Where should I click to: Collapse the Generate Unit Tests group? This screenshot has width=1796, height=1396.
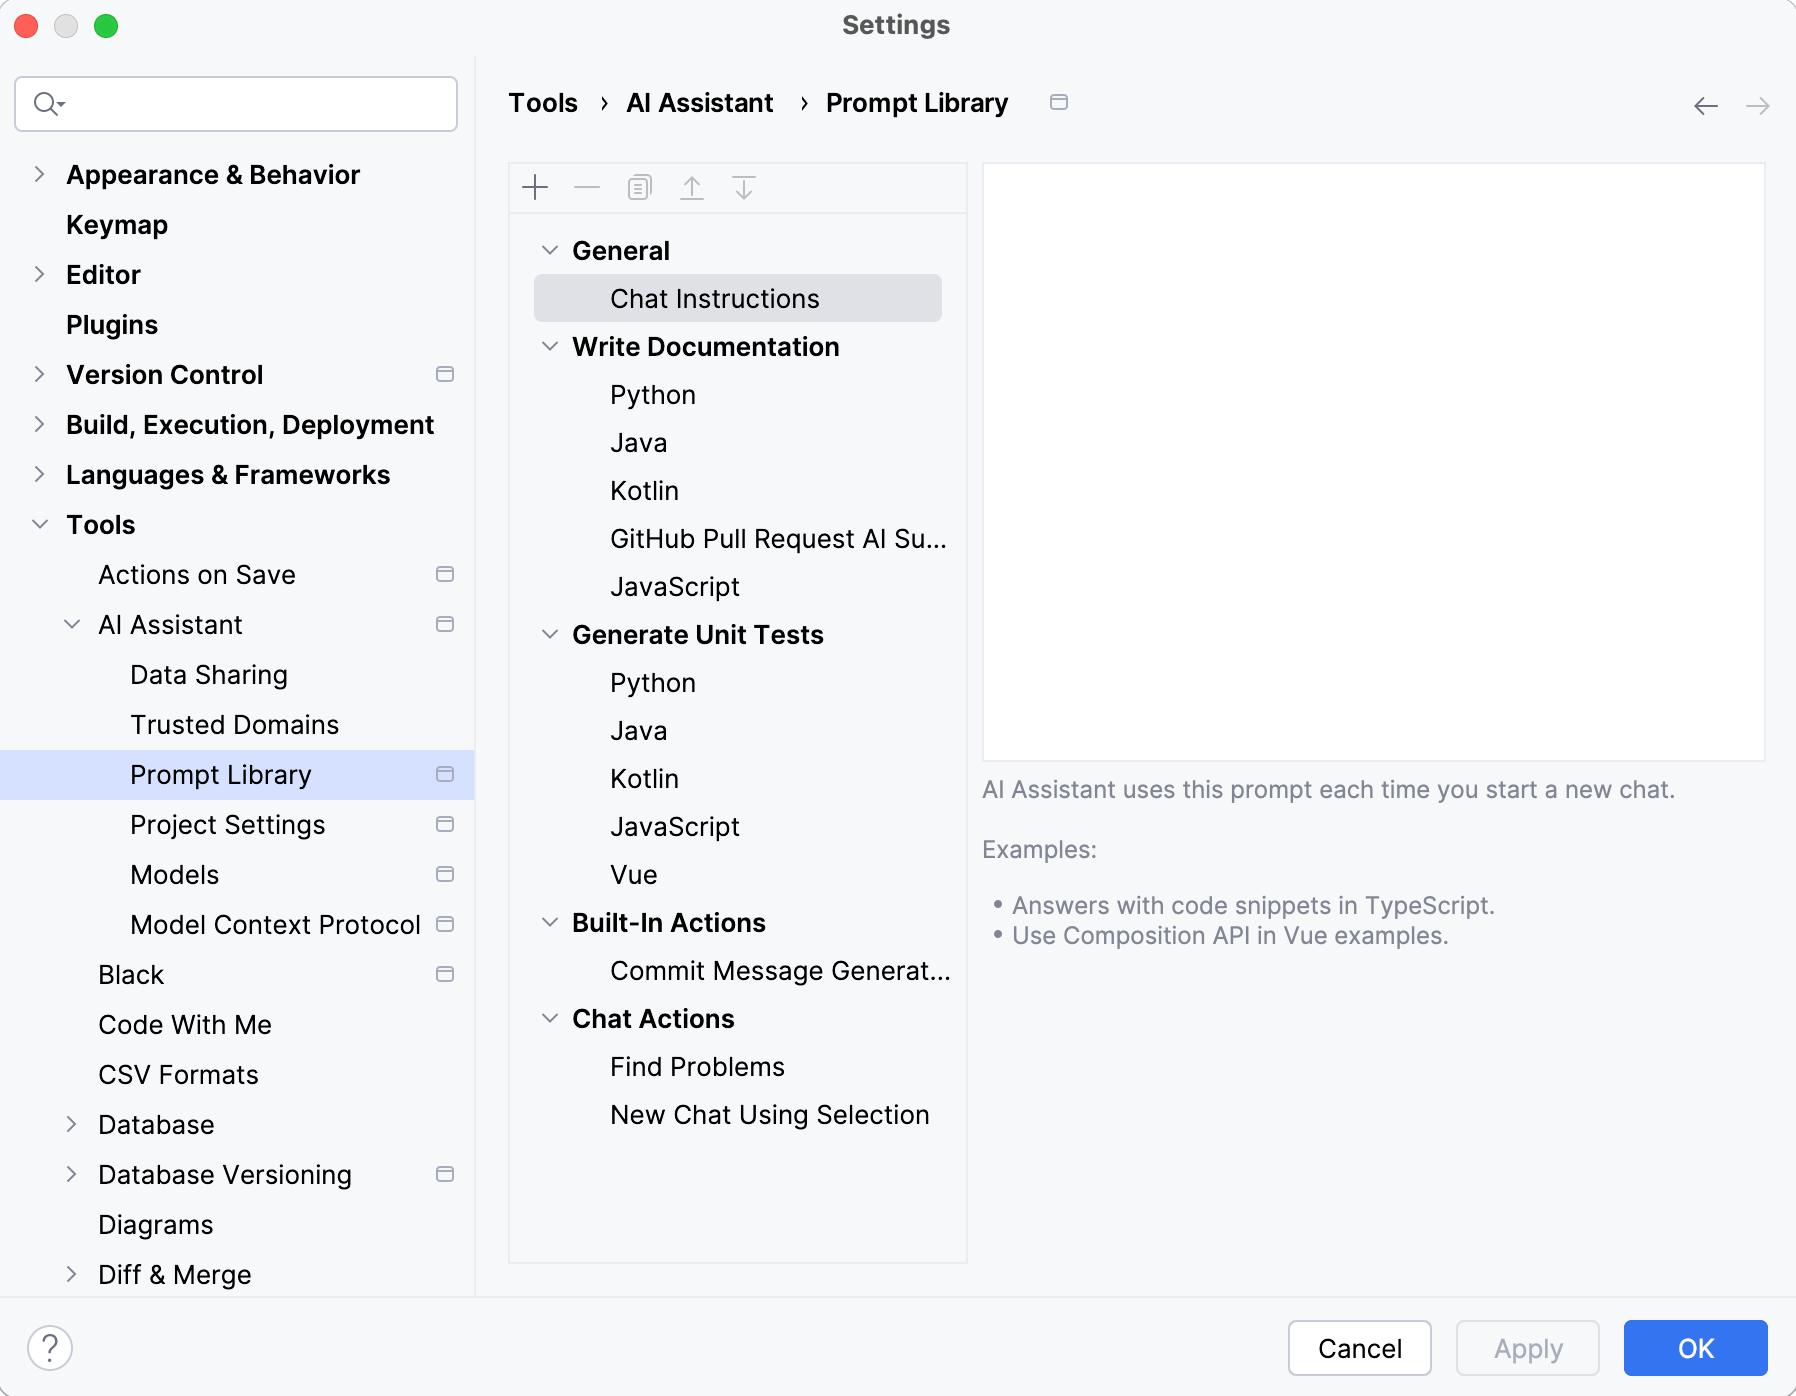coord(550,635)
